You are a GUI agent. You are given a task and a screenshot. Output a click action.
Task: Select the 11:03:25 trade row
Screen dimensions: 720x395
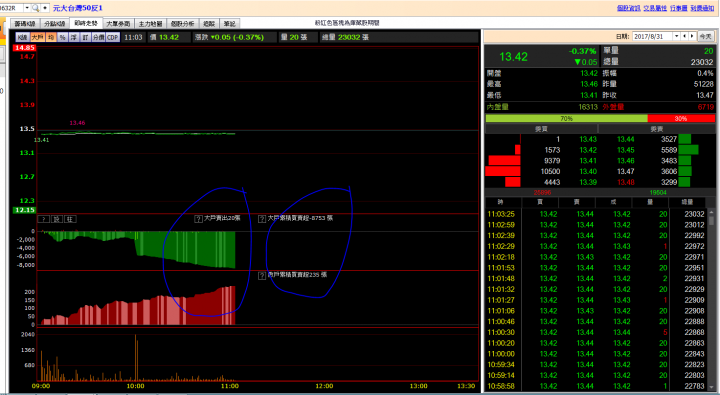596,214
